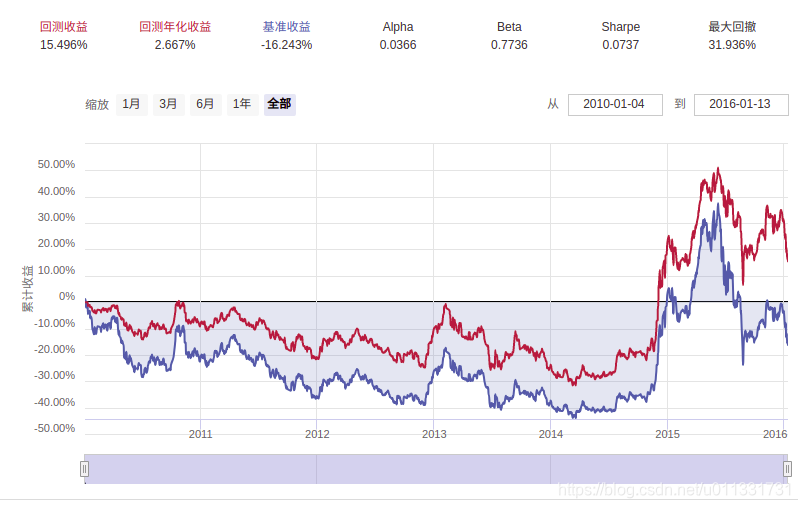Click the 从 label before start date
The width and height of the screenshot is (800, 508).
coord(553,104)
